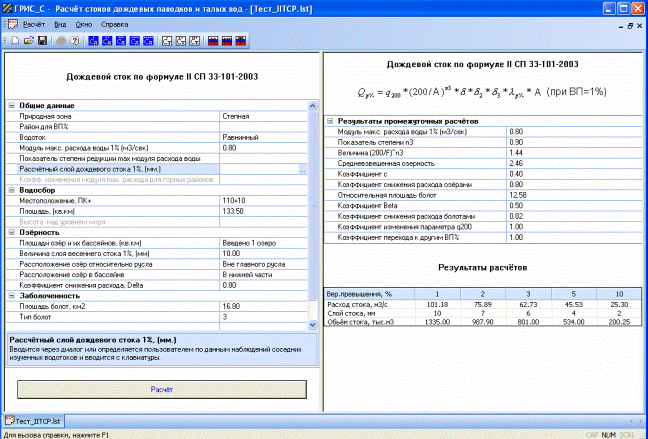Click the property grid scroll-down arrow
Image resolution: width=648 pixels, height=439 pixels.
pos(312,325)
